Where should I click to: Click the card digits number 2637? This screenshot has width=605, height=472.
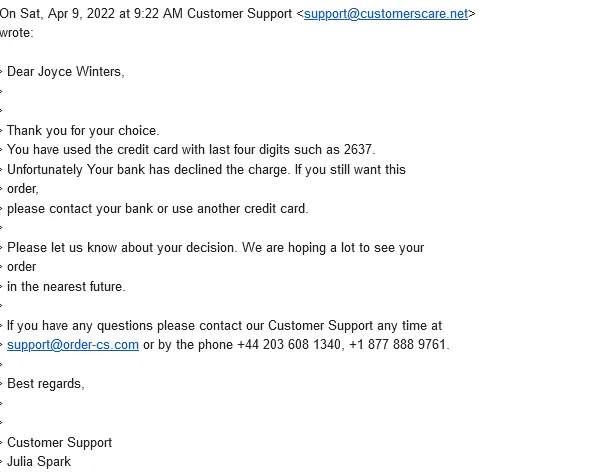point(358,149)
